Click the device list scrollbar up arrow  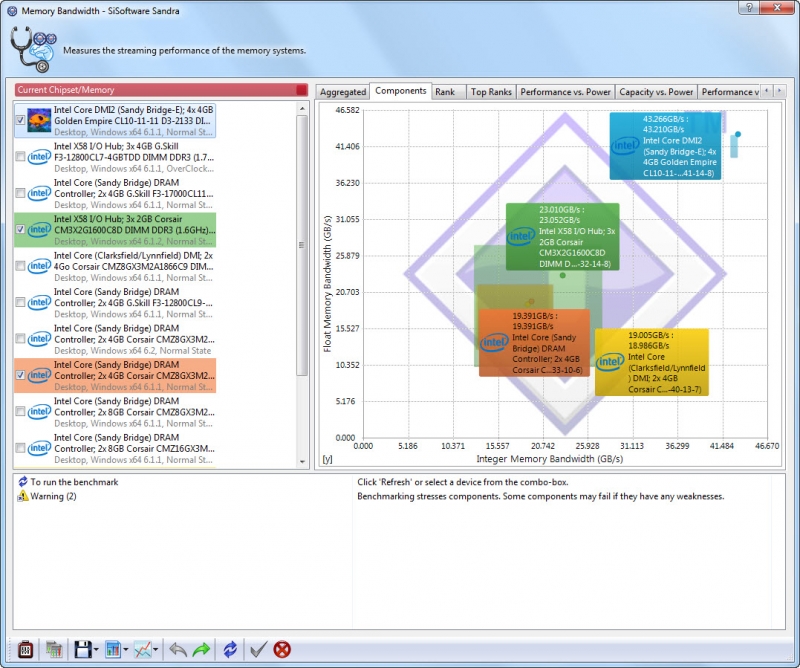302,108
